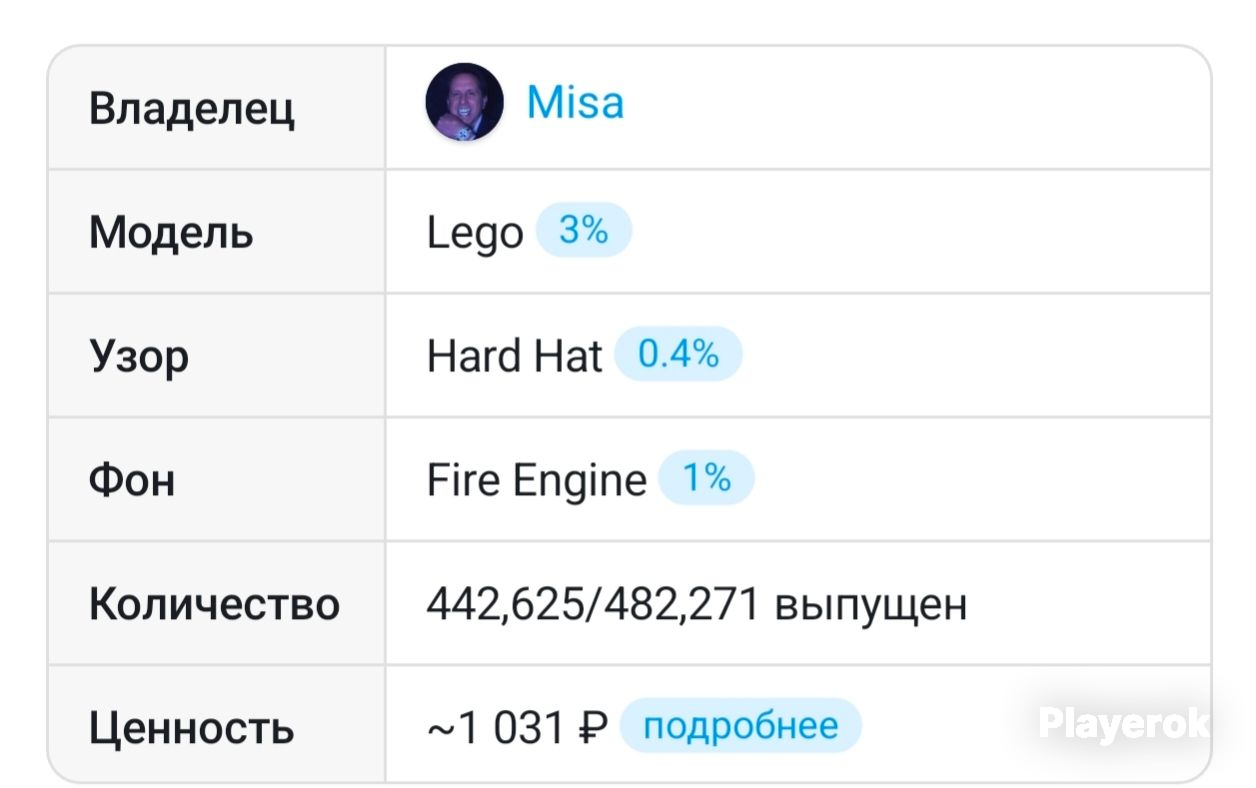Click the Модель row label
Viewport: 1256px width, 788px height.
(171, 233)
